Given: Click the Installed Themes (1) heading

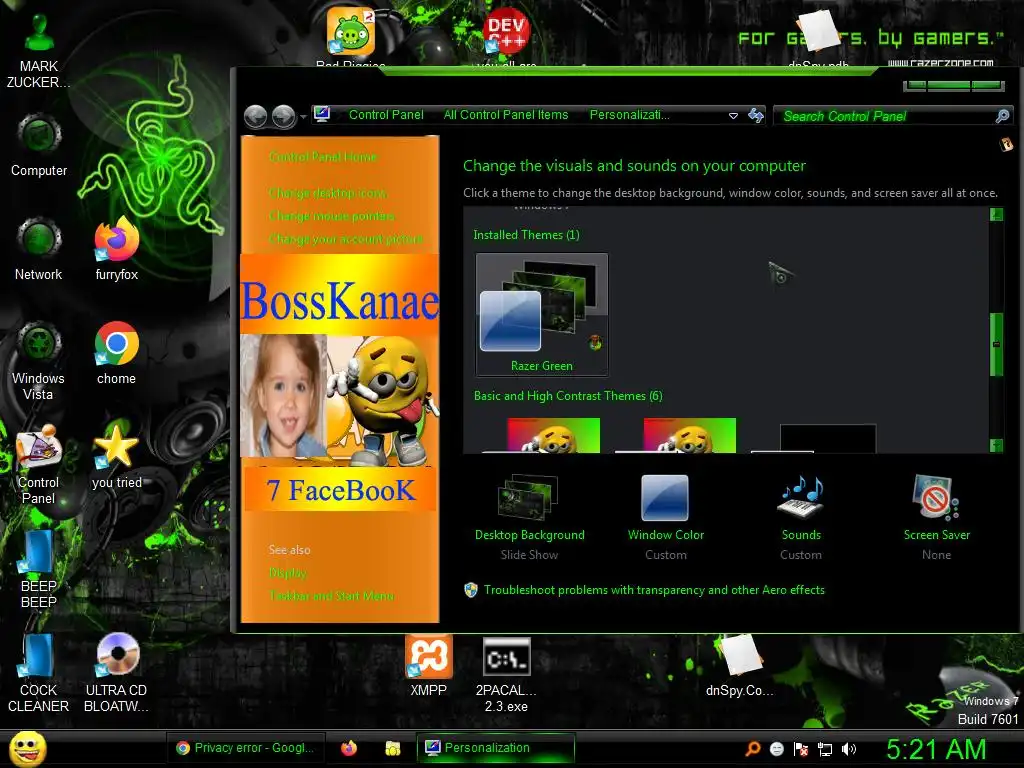Looking at the screenshot, I should coord(526,235).
